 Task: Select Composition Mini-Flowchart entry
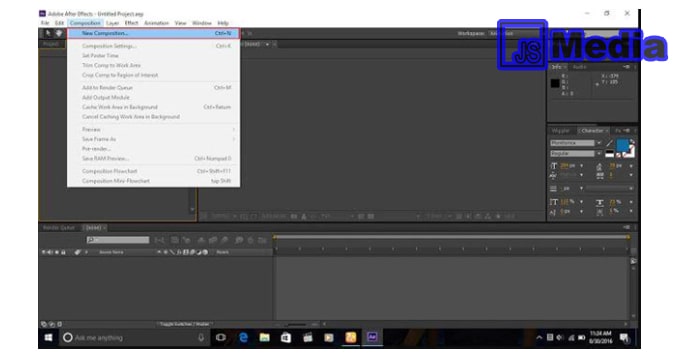[x=153, y=181]
